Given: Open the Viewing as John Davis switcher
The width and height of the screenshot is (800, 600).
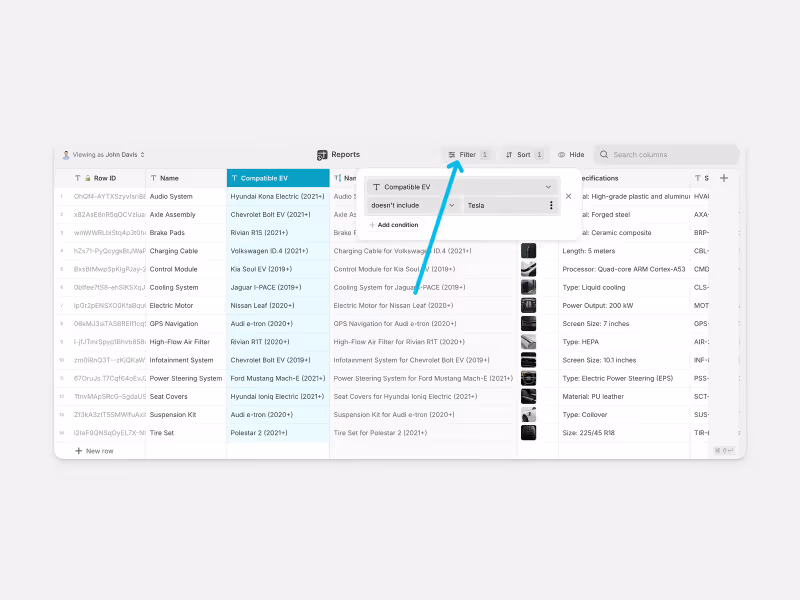Looking at the screenshot, I should click(104, 155).
